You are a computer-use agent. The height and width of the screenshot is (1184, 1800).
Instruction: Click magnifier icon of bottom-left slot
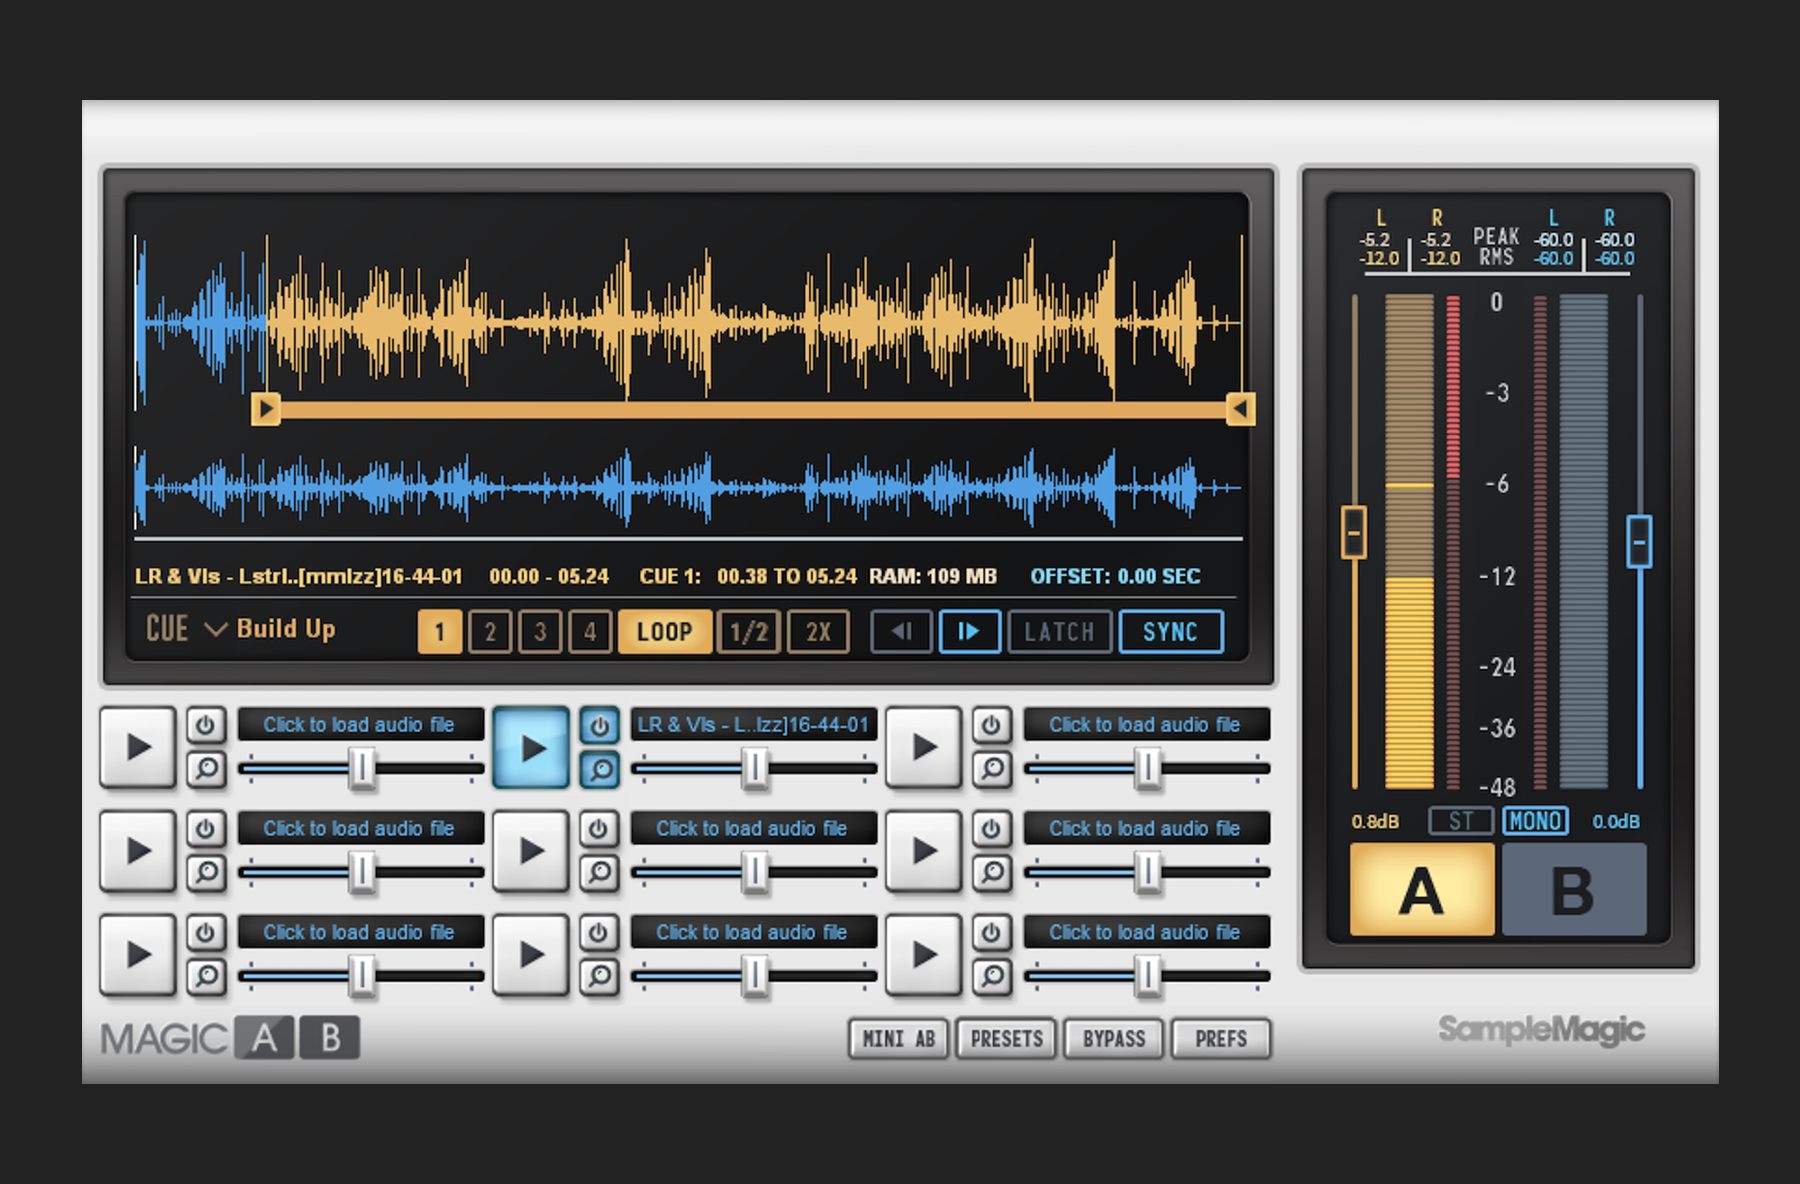[x=205, y=976]
